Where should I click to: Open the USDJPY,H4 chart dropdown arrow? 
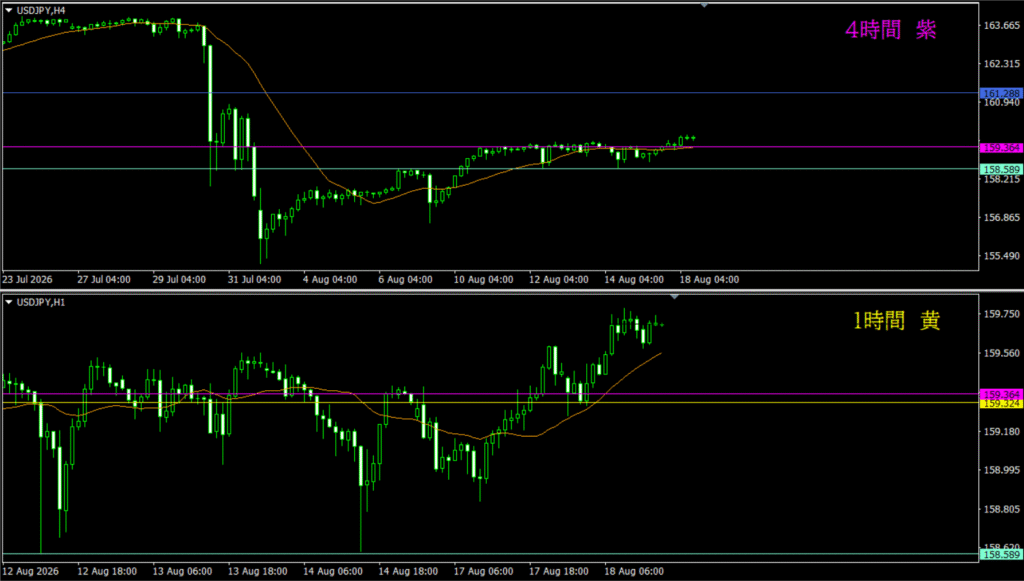[x=8, y=10]
